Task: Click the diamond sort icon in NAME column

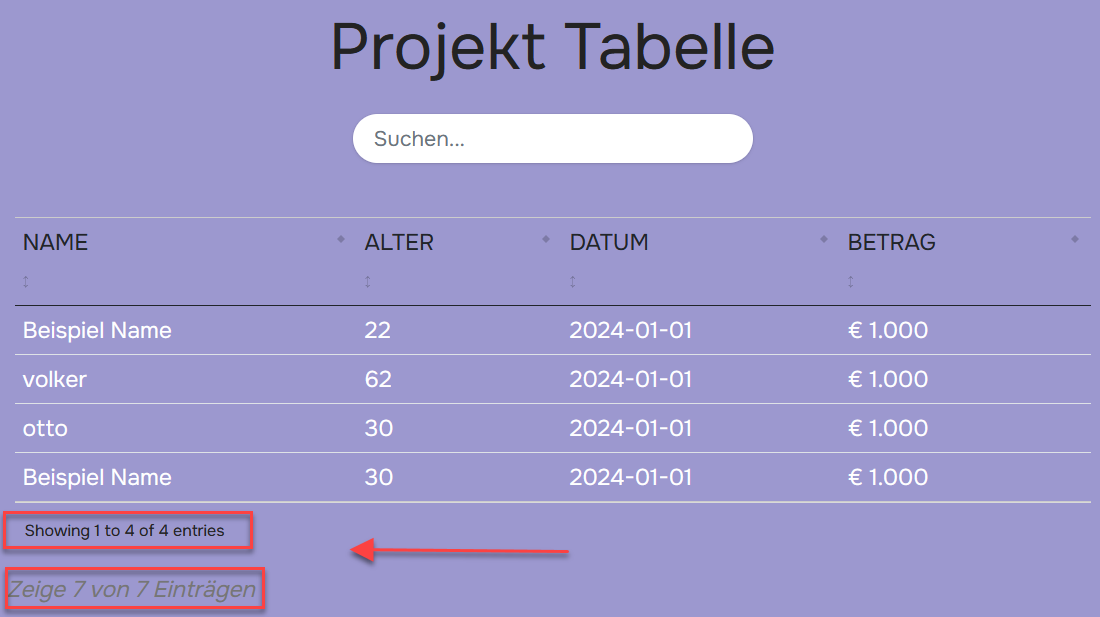Action: point(341,239)
